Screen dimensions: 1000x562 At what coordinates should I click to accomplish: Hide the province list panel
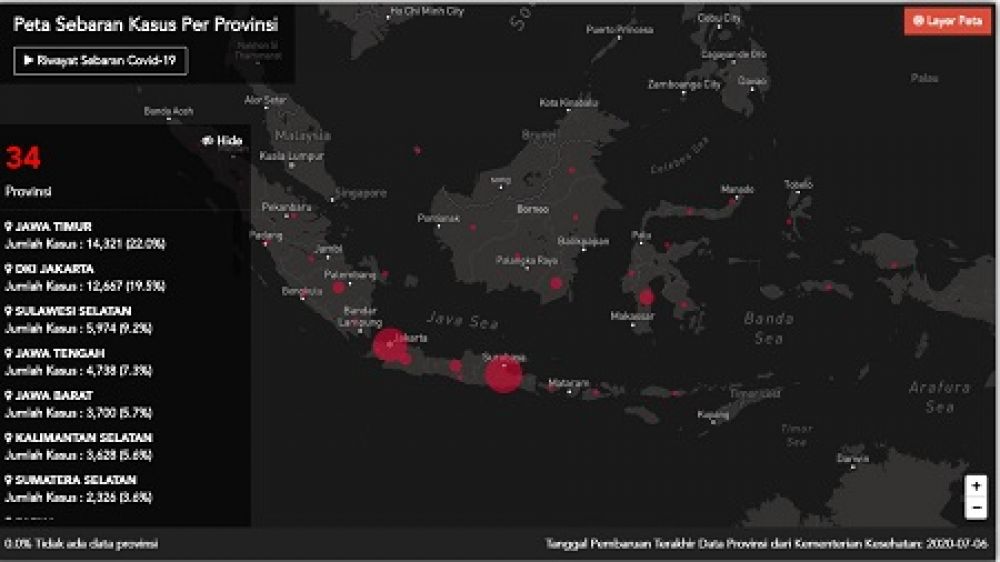tap(223, 141)
